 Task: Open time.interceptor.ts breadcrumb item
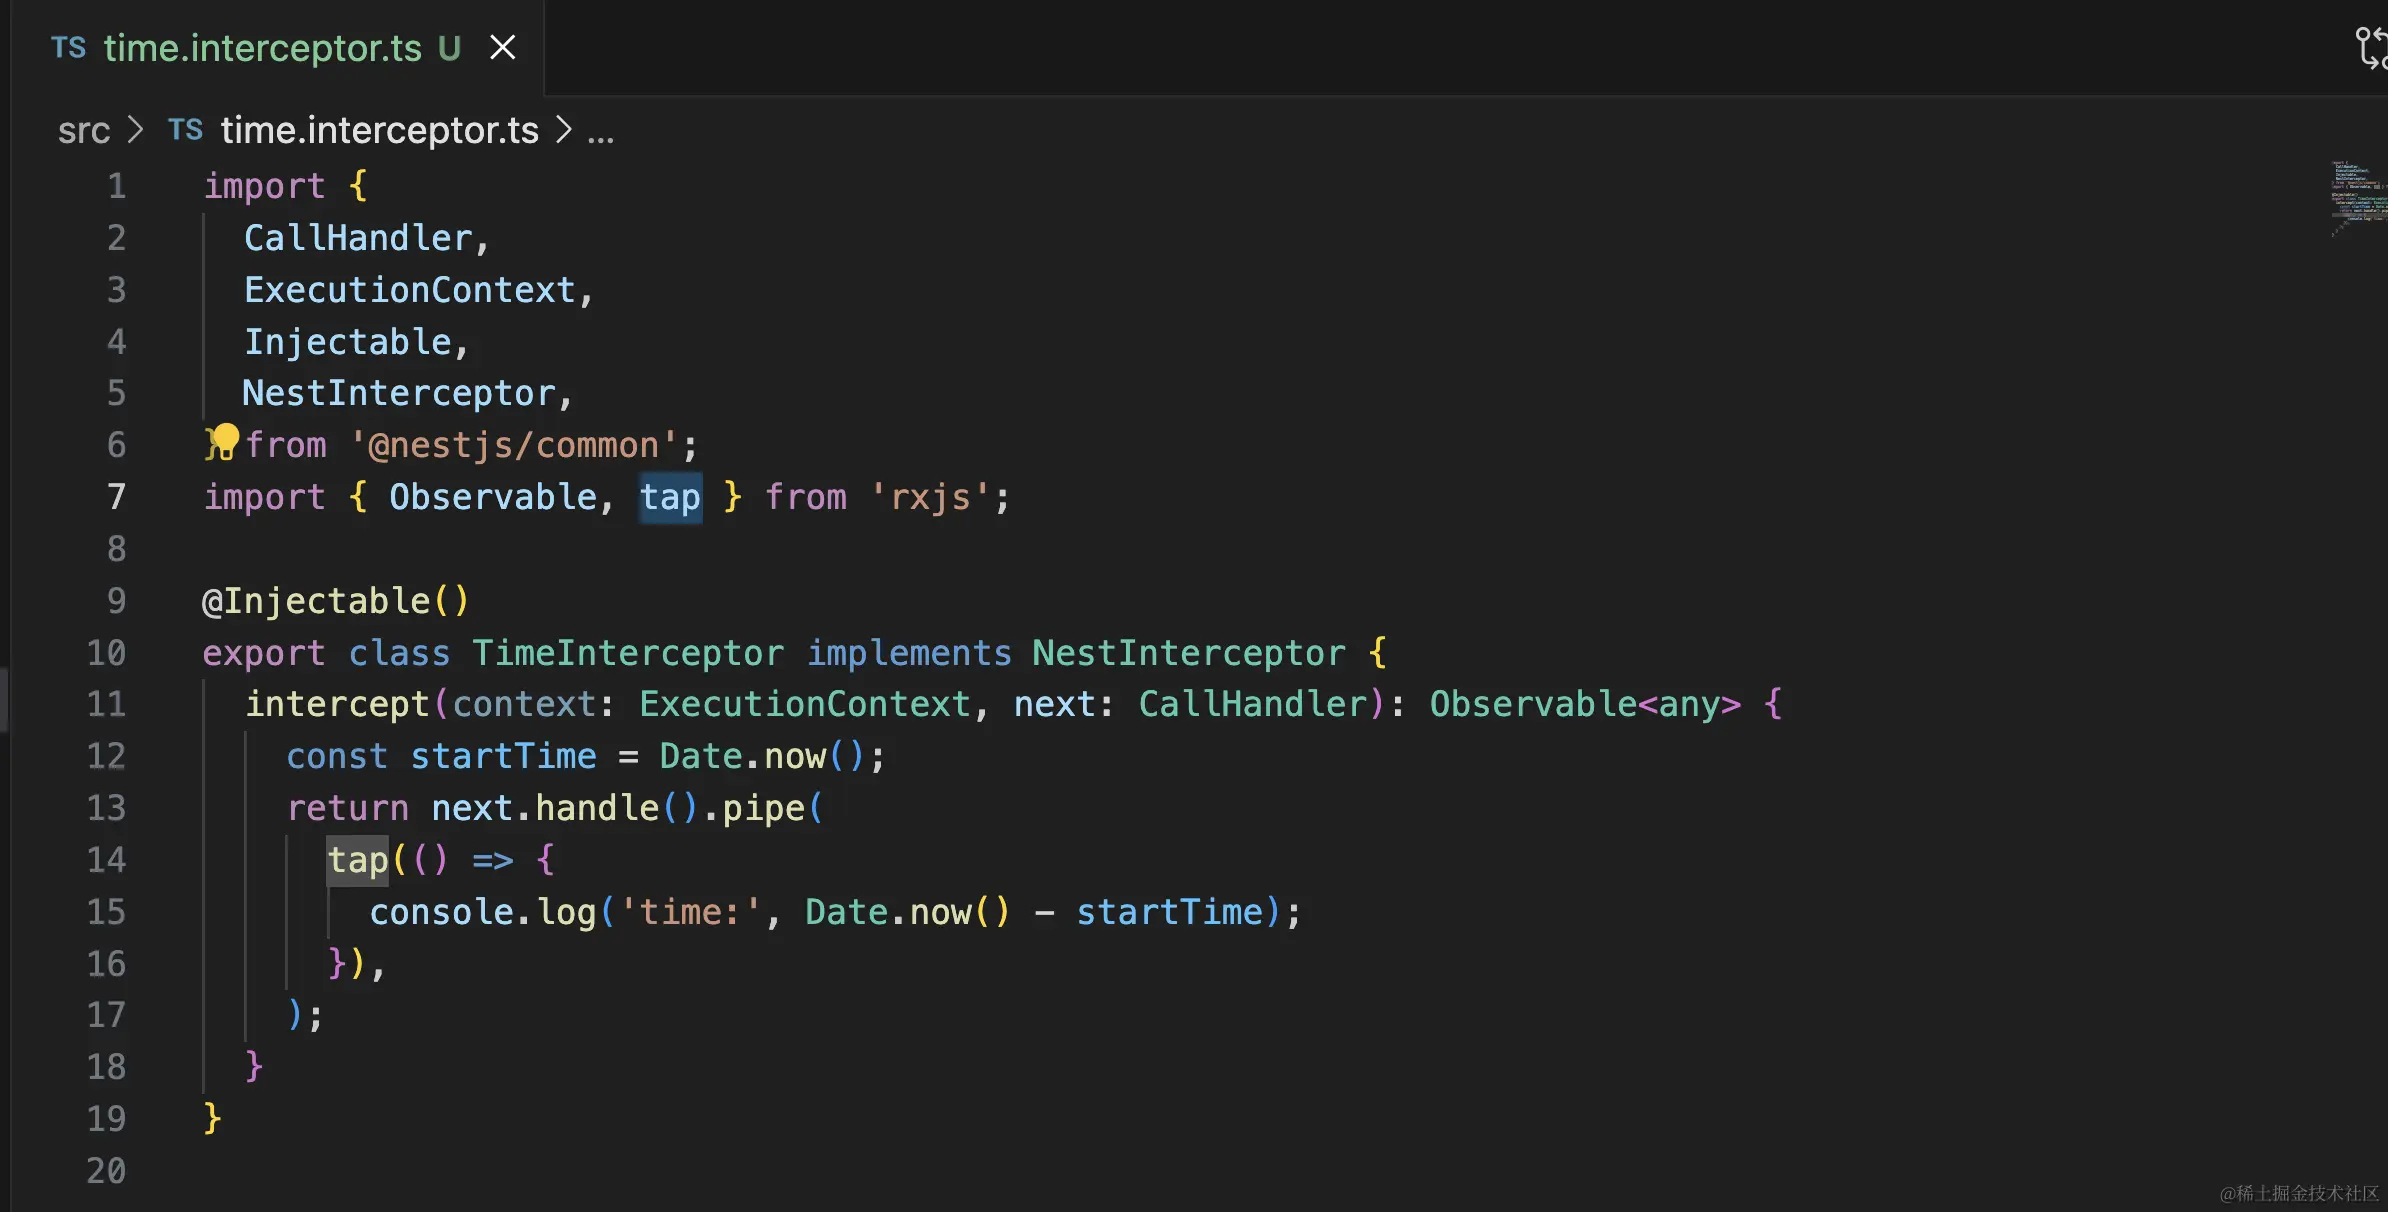pyautogui.click(x=379, y=130)
